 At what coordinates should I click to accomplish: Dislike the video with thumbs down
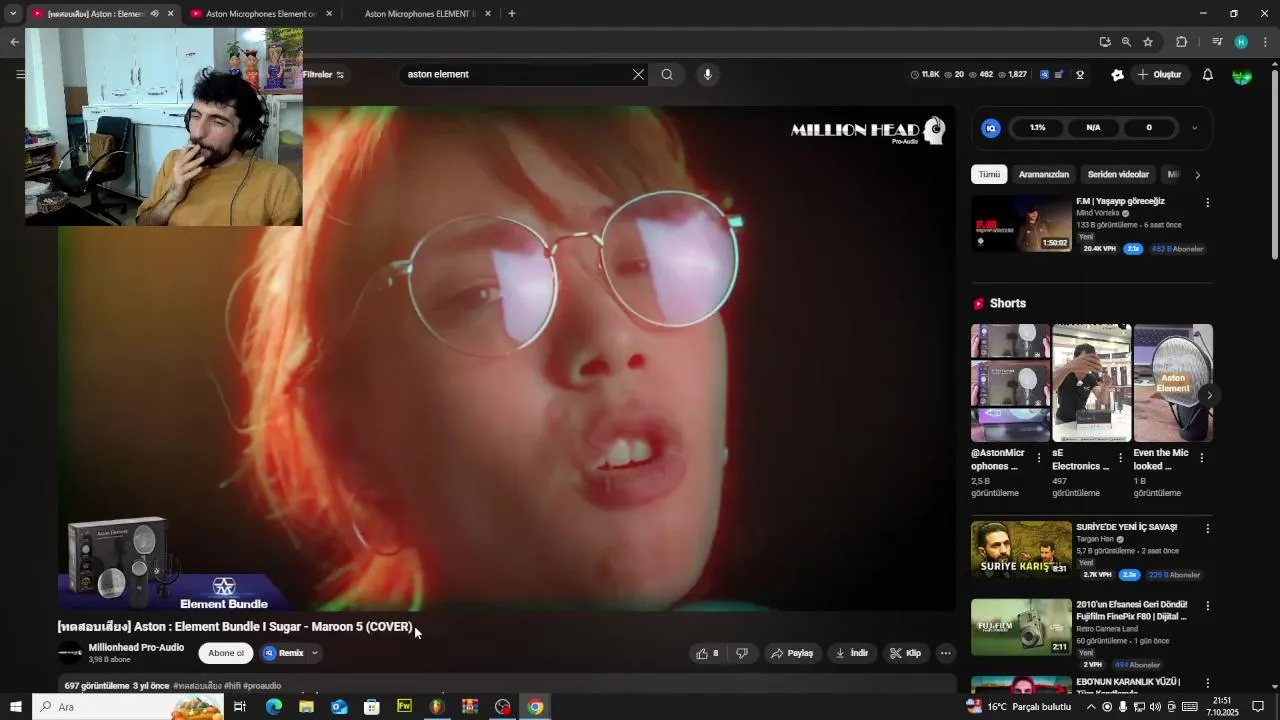[x=742, y=653]
